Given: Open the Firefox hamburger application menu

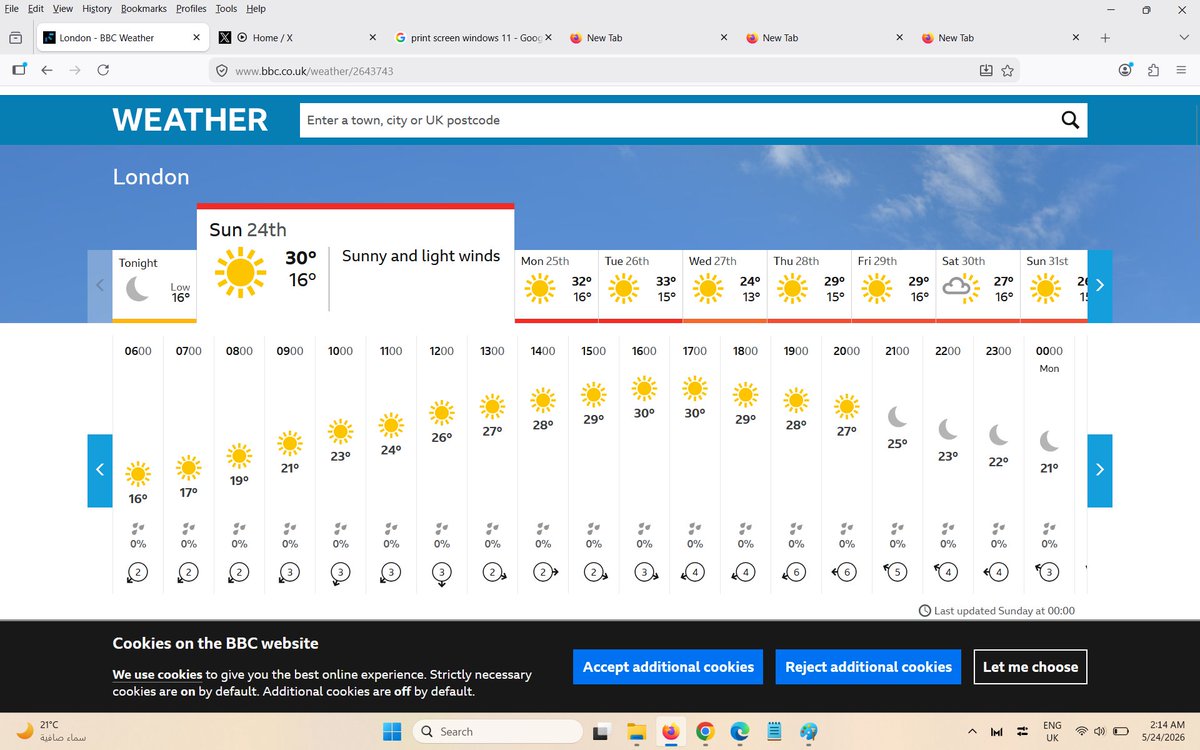Looking at the screenshot, I should tap(1182, 70).
